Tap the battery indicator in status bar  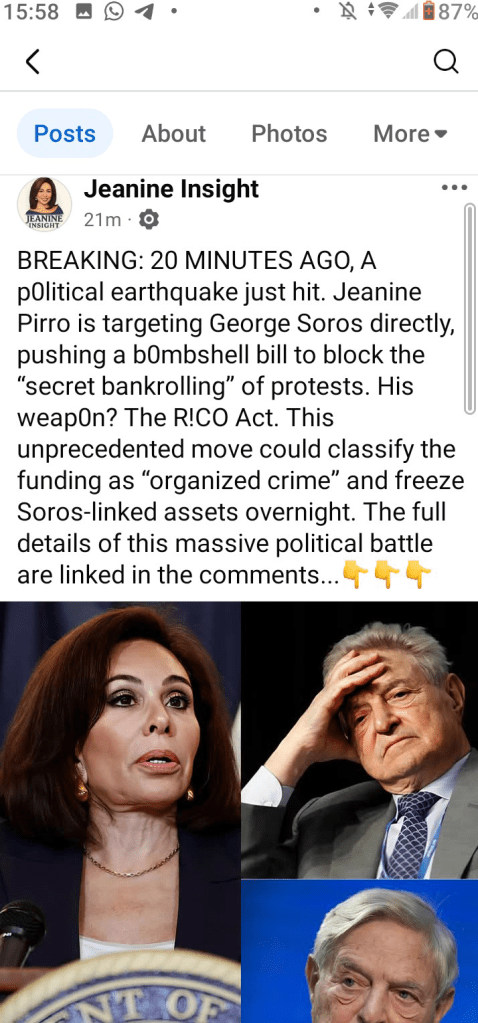pos(428,12)
